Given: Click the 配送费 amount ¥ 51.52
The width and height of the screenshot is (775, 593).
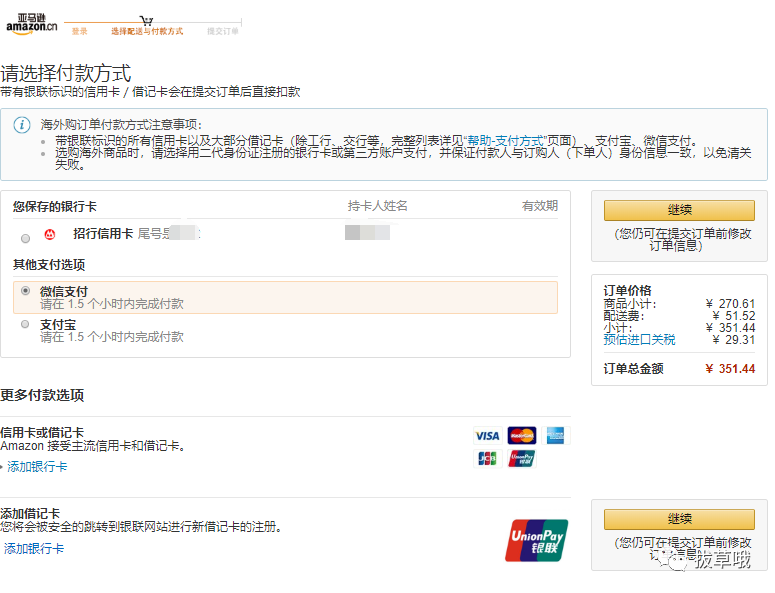Looking at the screenshot, I should (733, 315).
